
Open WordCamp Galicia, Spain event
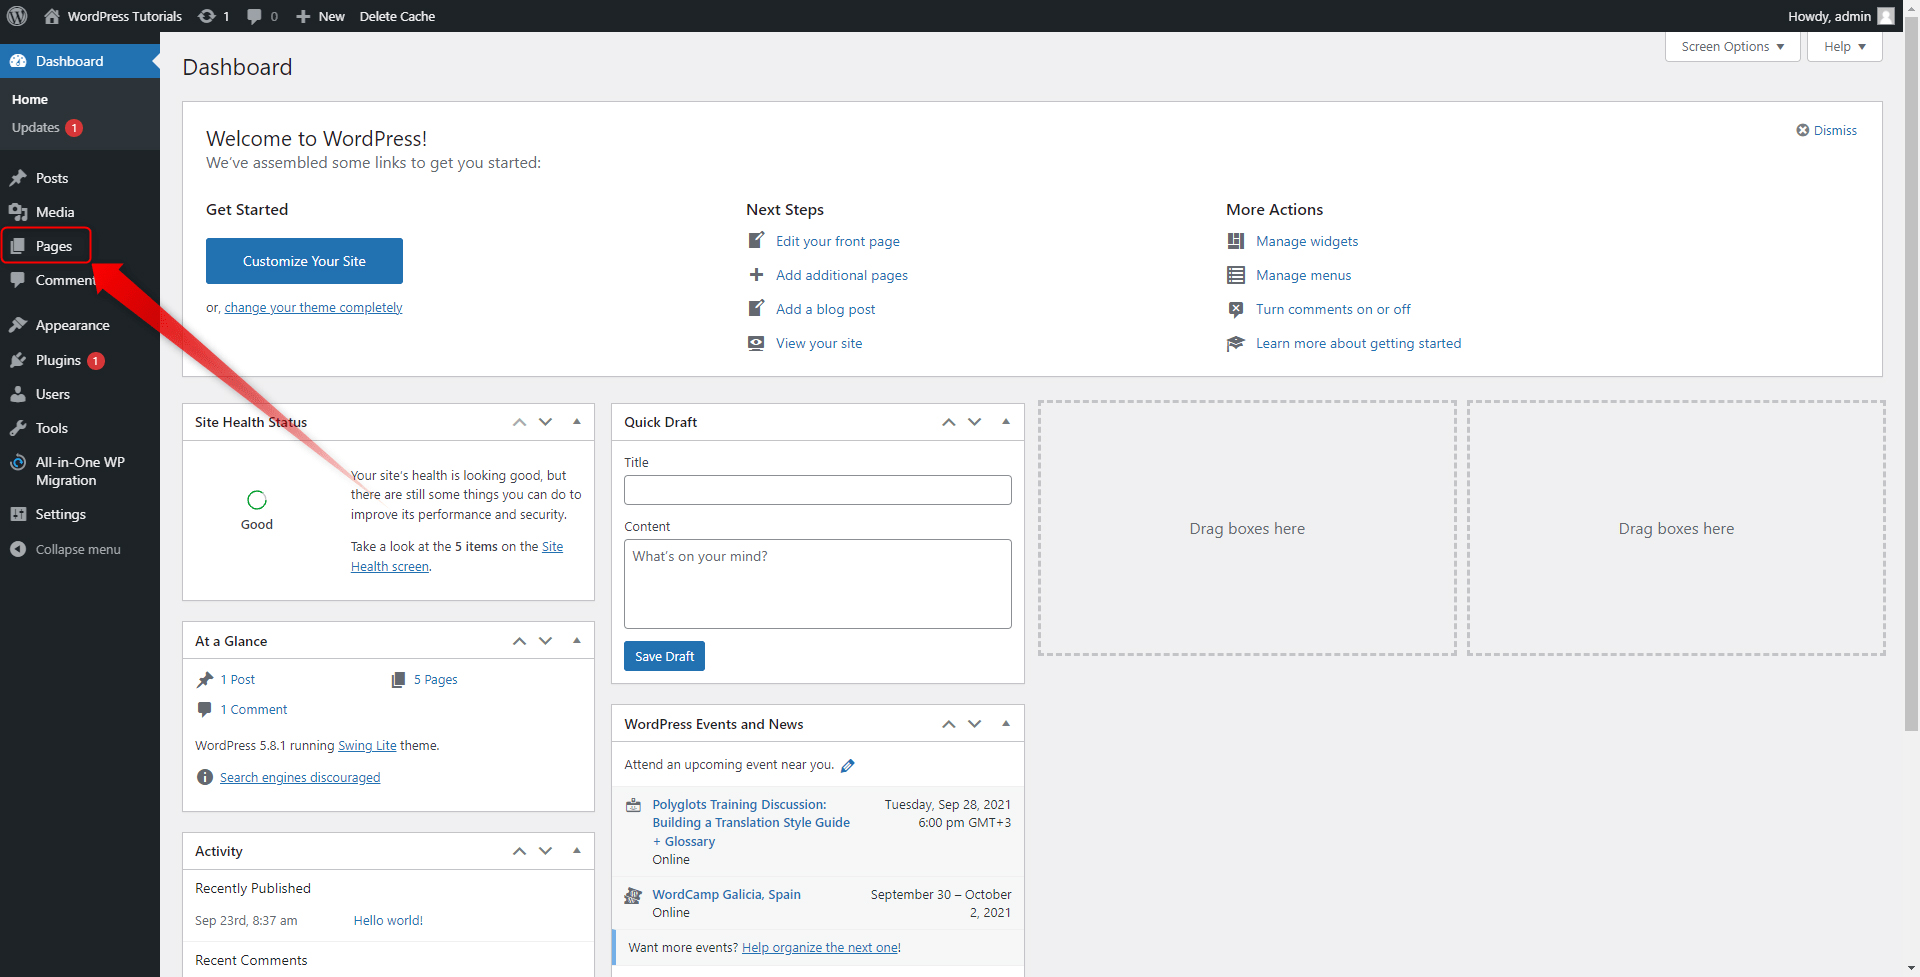pyautogui.click(x=726, y=895)
